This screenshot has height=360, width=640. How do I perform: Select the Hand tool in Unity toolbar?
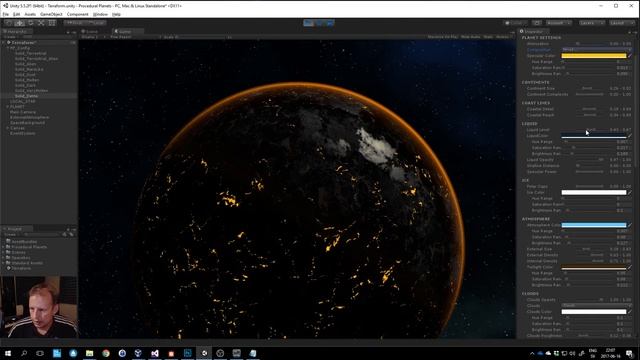pyautogui.click(x=9, y=23)
